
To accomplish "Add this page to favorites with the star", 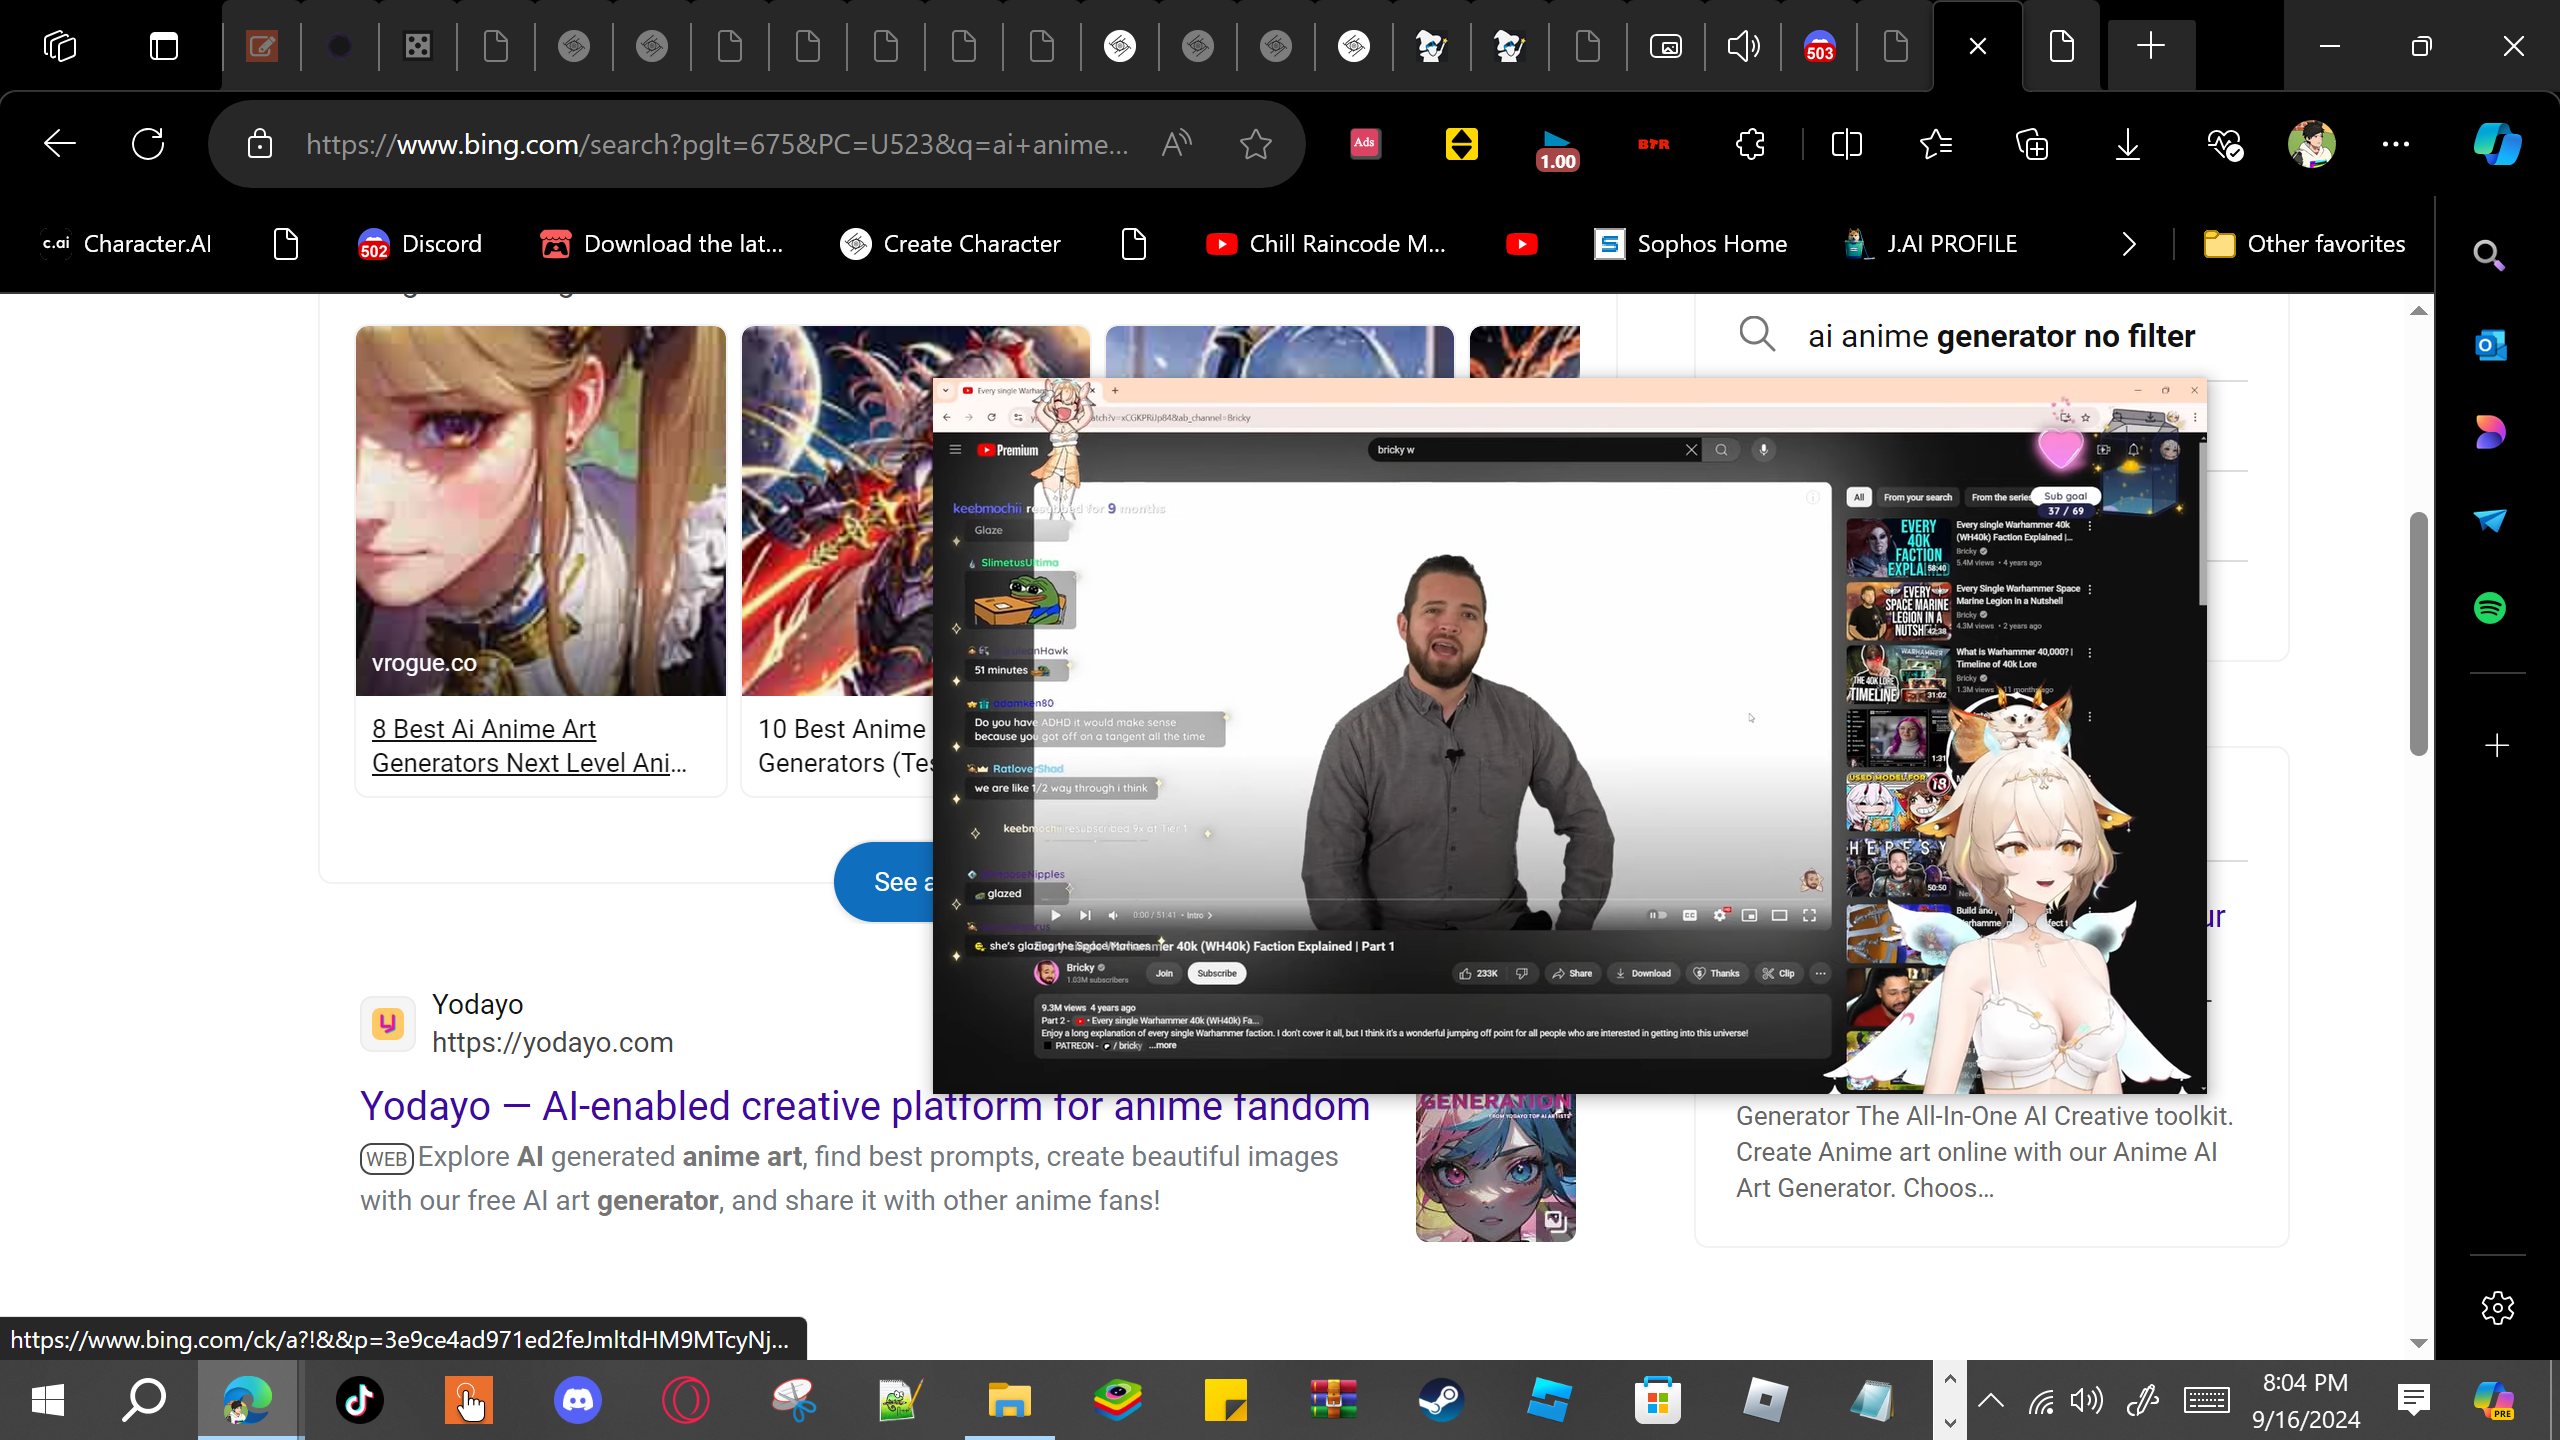I will point(1255,144).
